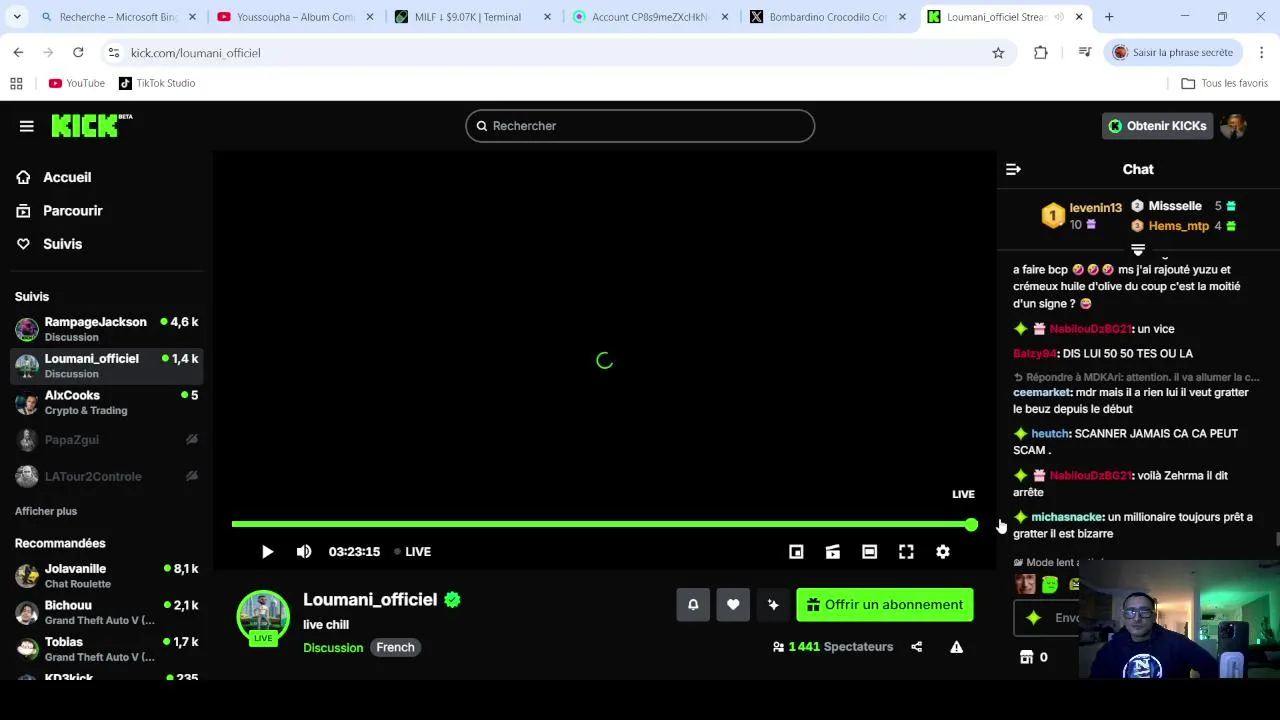Screen dimensions: 1280x720
Task: Open offline PapaZgui channel
Action: click(106, 440)
